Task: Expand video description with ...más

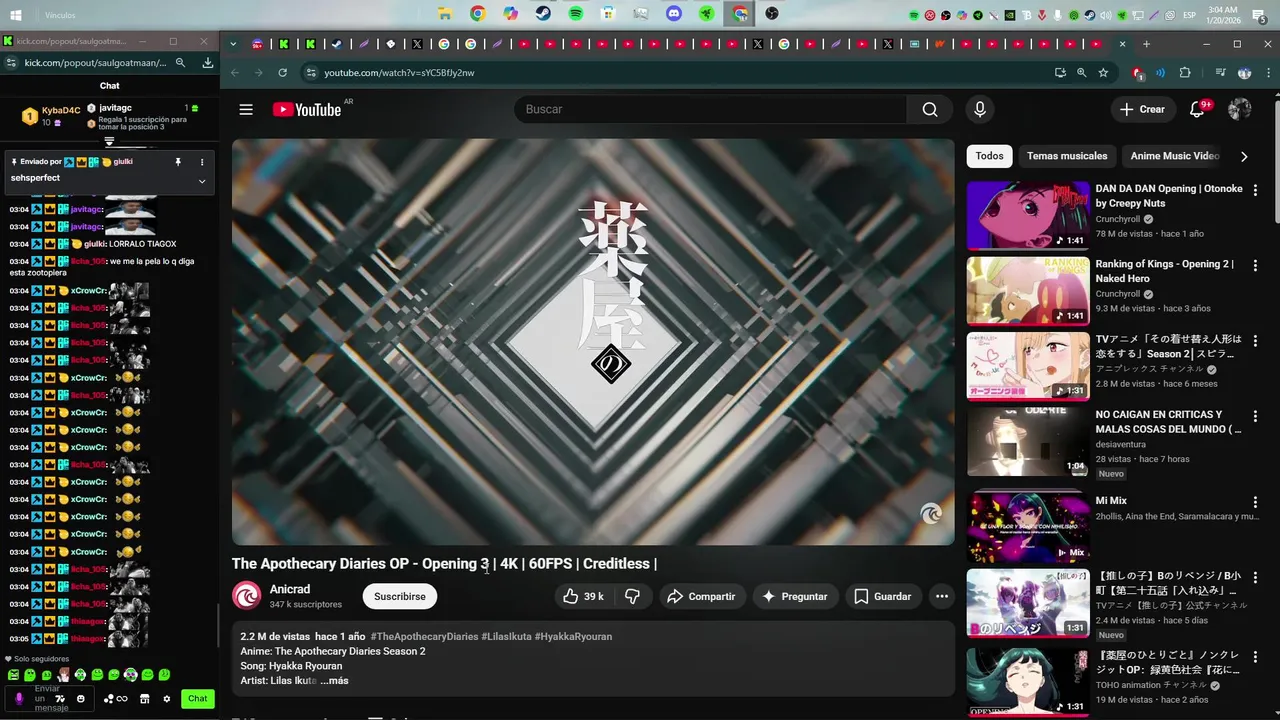Action: coord(334,680)
